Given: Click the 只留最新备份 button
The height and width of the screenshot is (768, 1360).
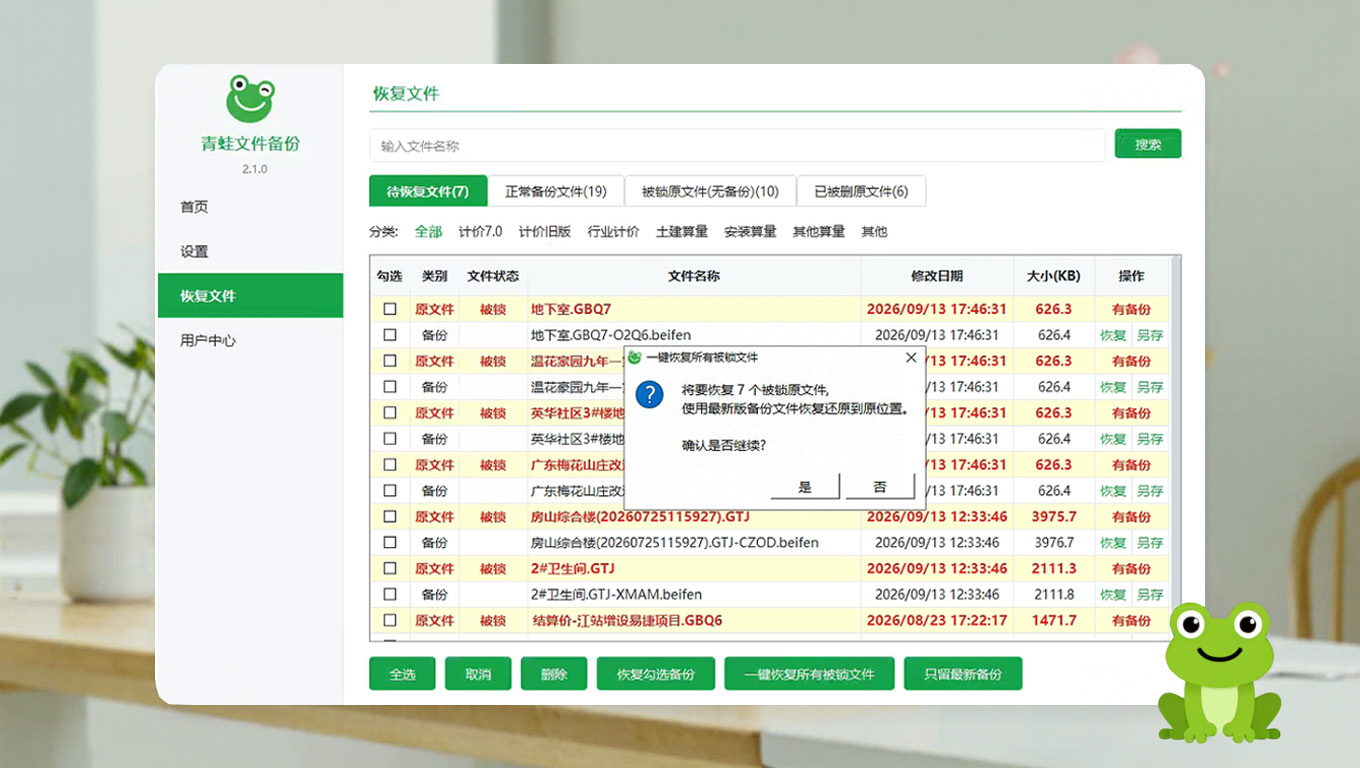Looking at the screenshot, I should pyautogui.click(x=963, y=674).
